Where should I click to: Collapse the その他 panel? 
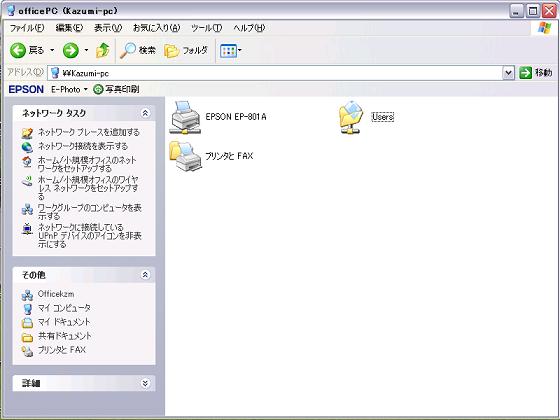145,275
